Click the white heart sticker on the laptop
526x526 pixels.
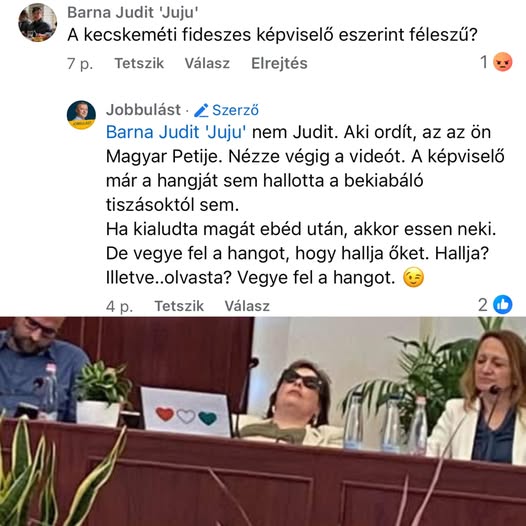tap(186, 416)
